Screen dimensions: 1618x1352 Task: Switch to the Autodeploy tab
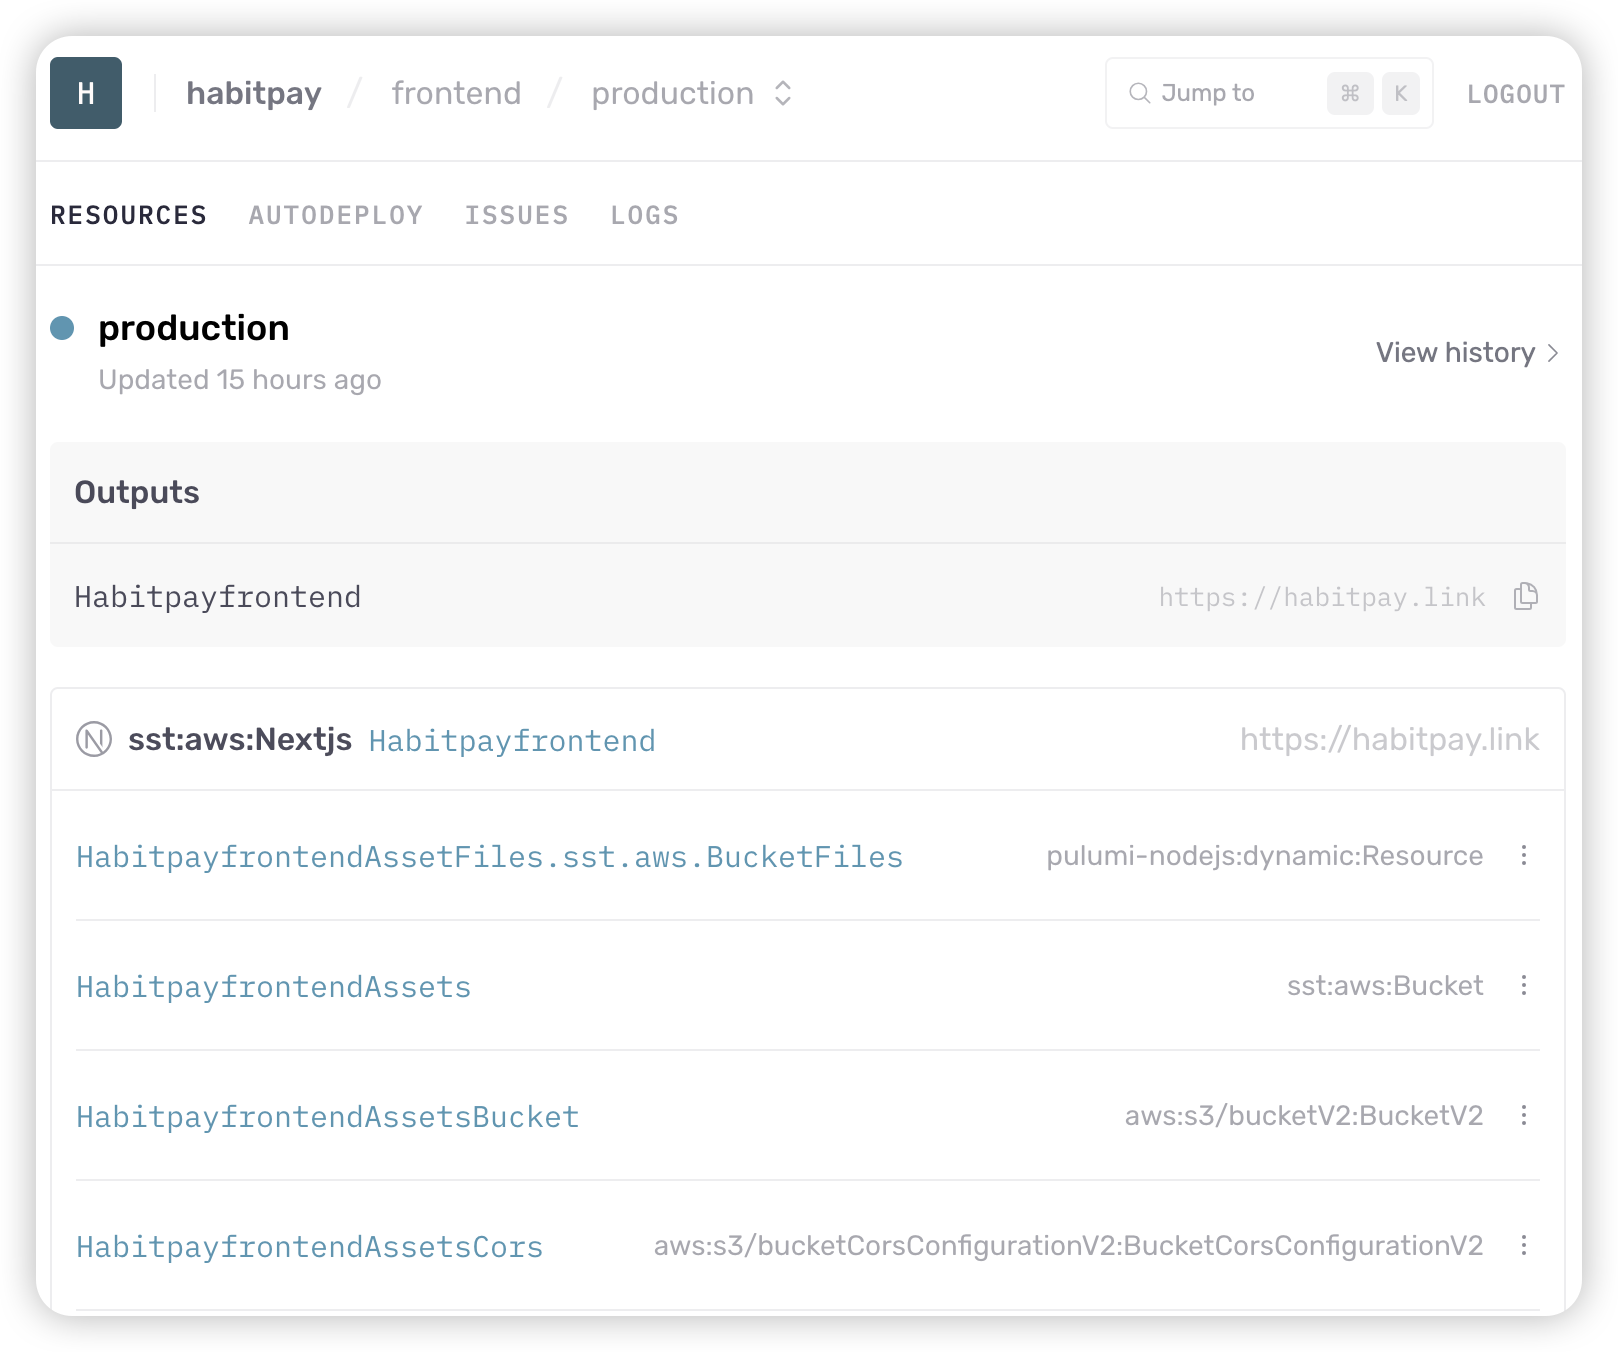[336, 215]
